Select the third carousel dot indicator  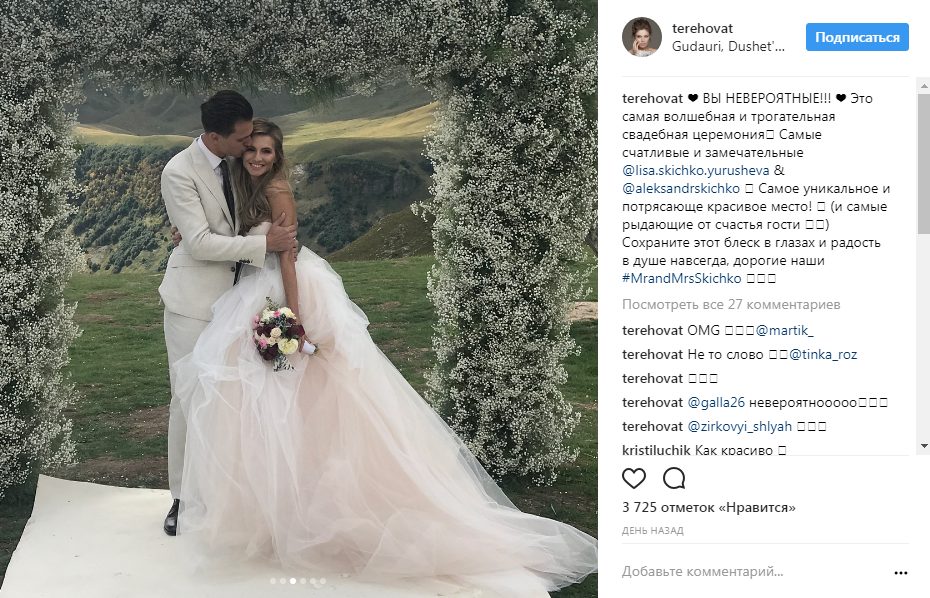292,581
